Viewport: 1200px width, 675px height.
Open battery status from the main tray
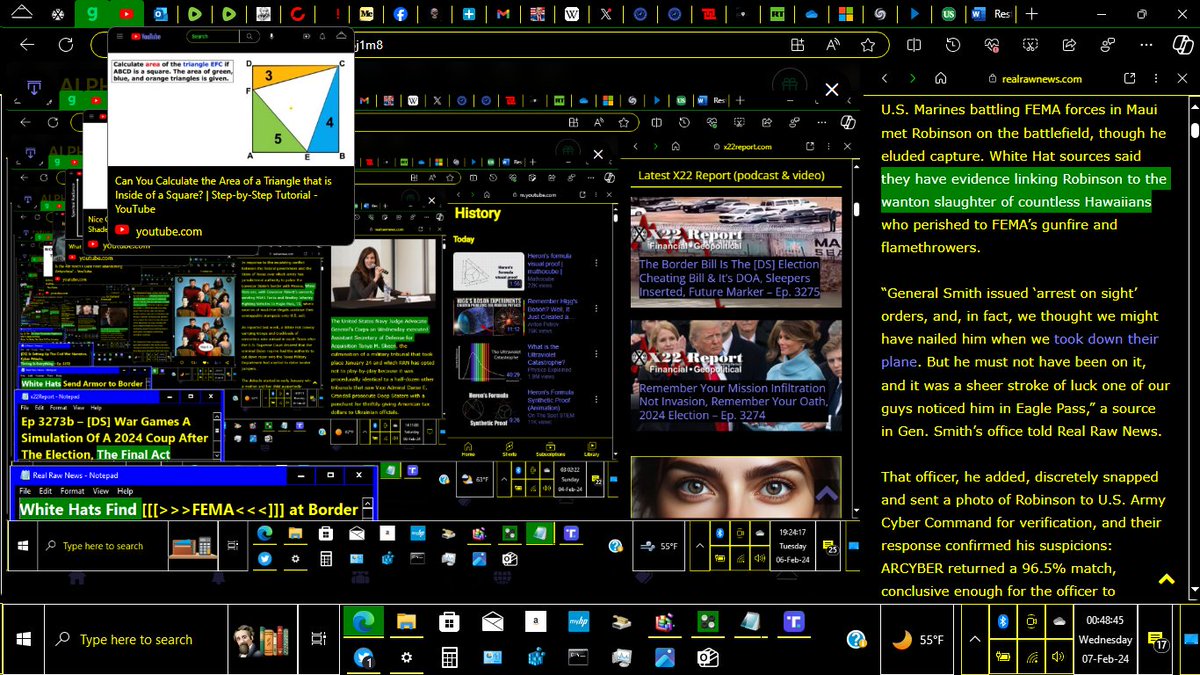[x=1003, y=657]
